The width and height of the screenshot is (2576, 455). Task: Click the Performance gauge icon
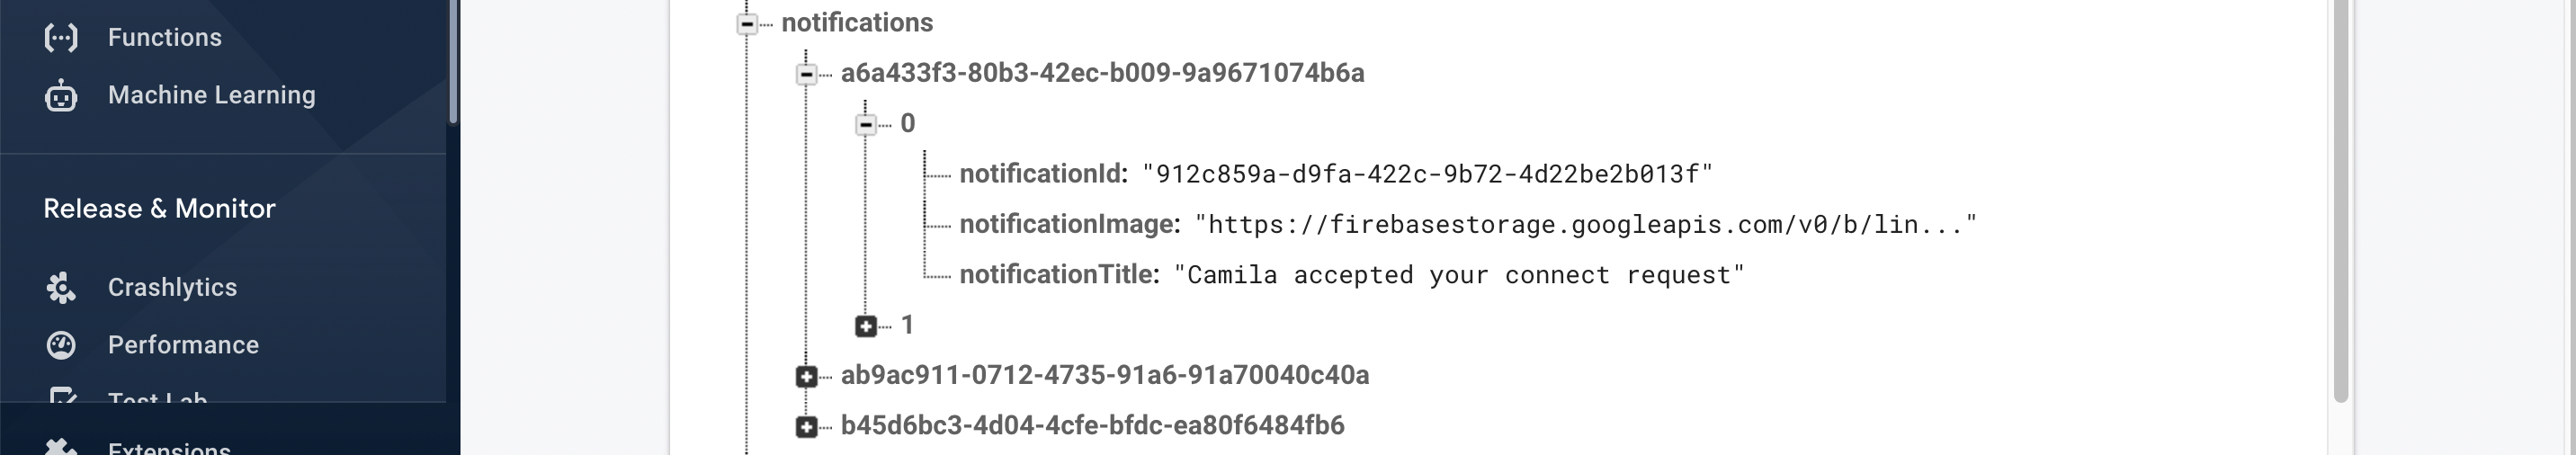[61, 346]
